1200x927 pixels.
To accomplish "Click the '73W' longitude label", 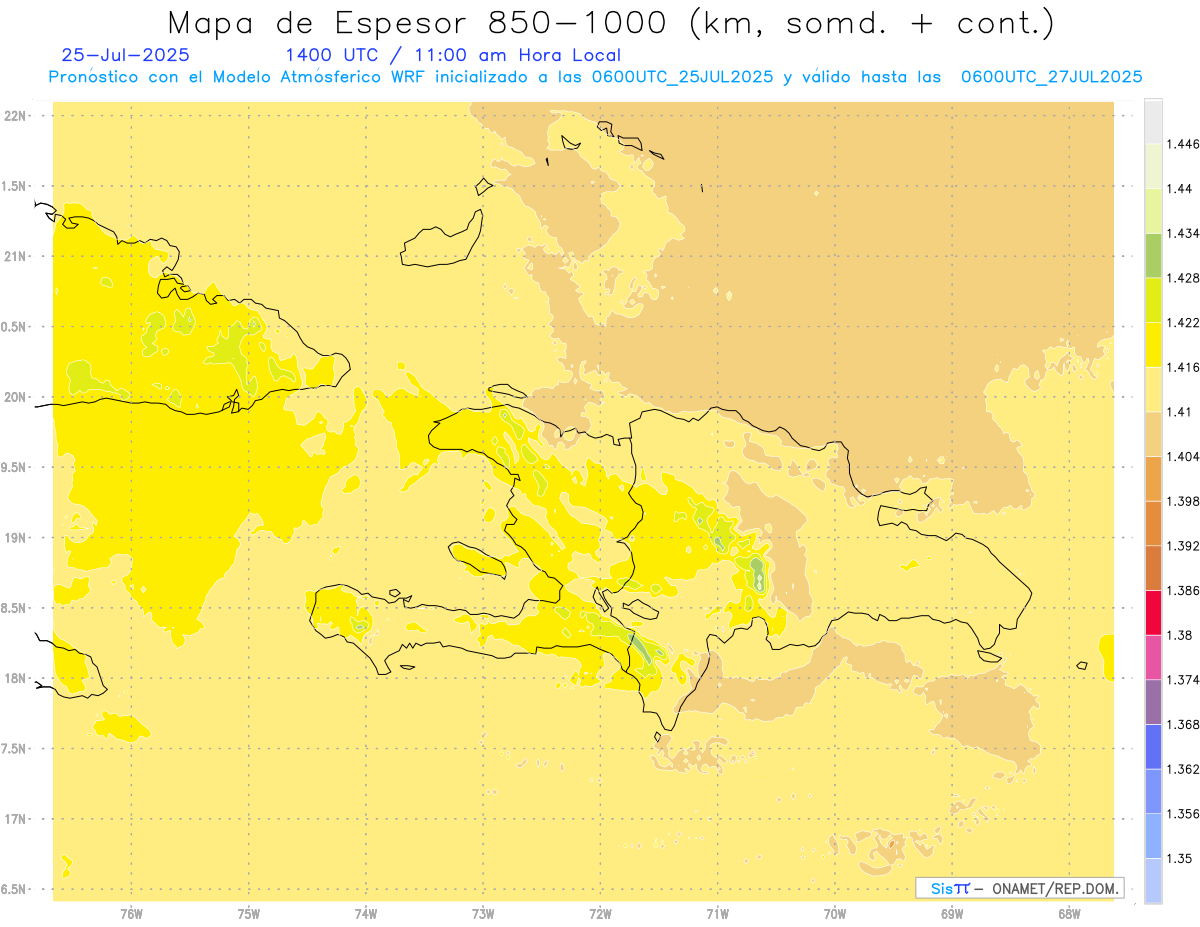I will point(483,913).
